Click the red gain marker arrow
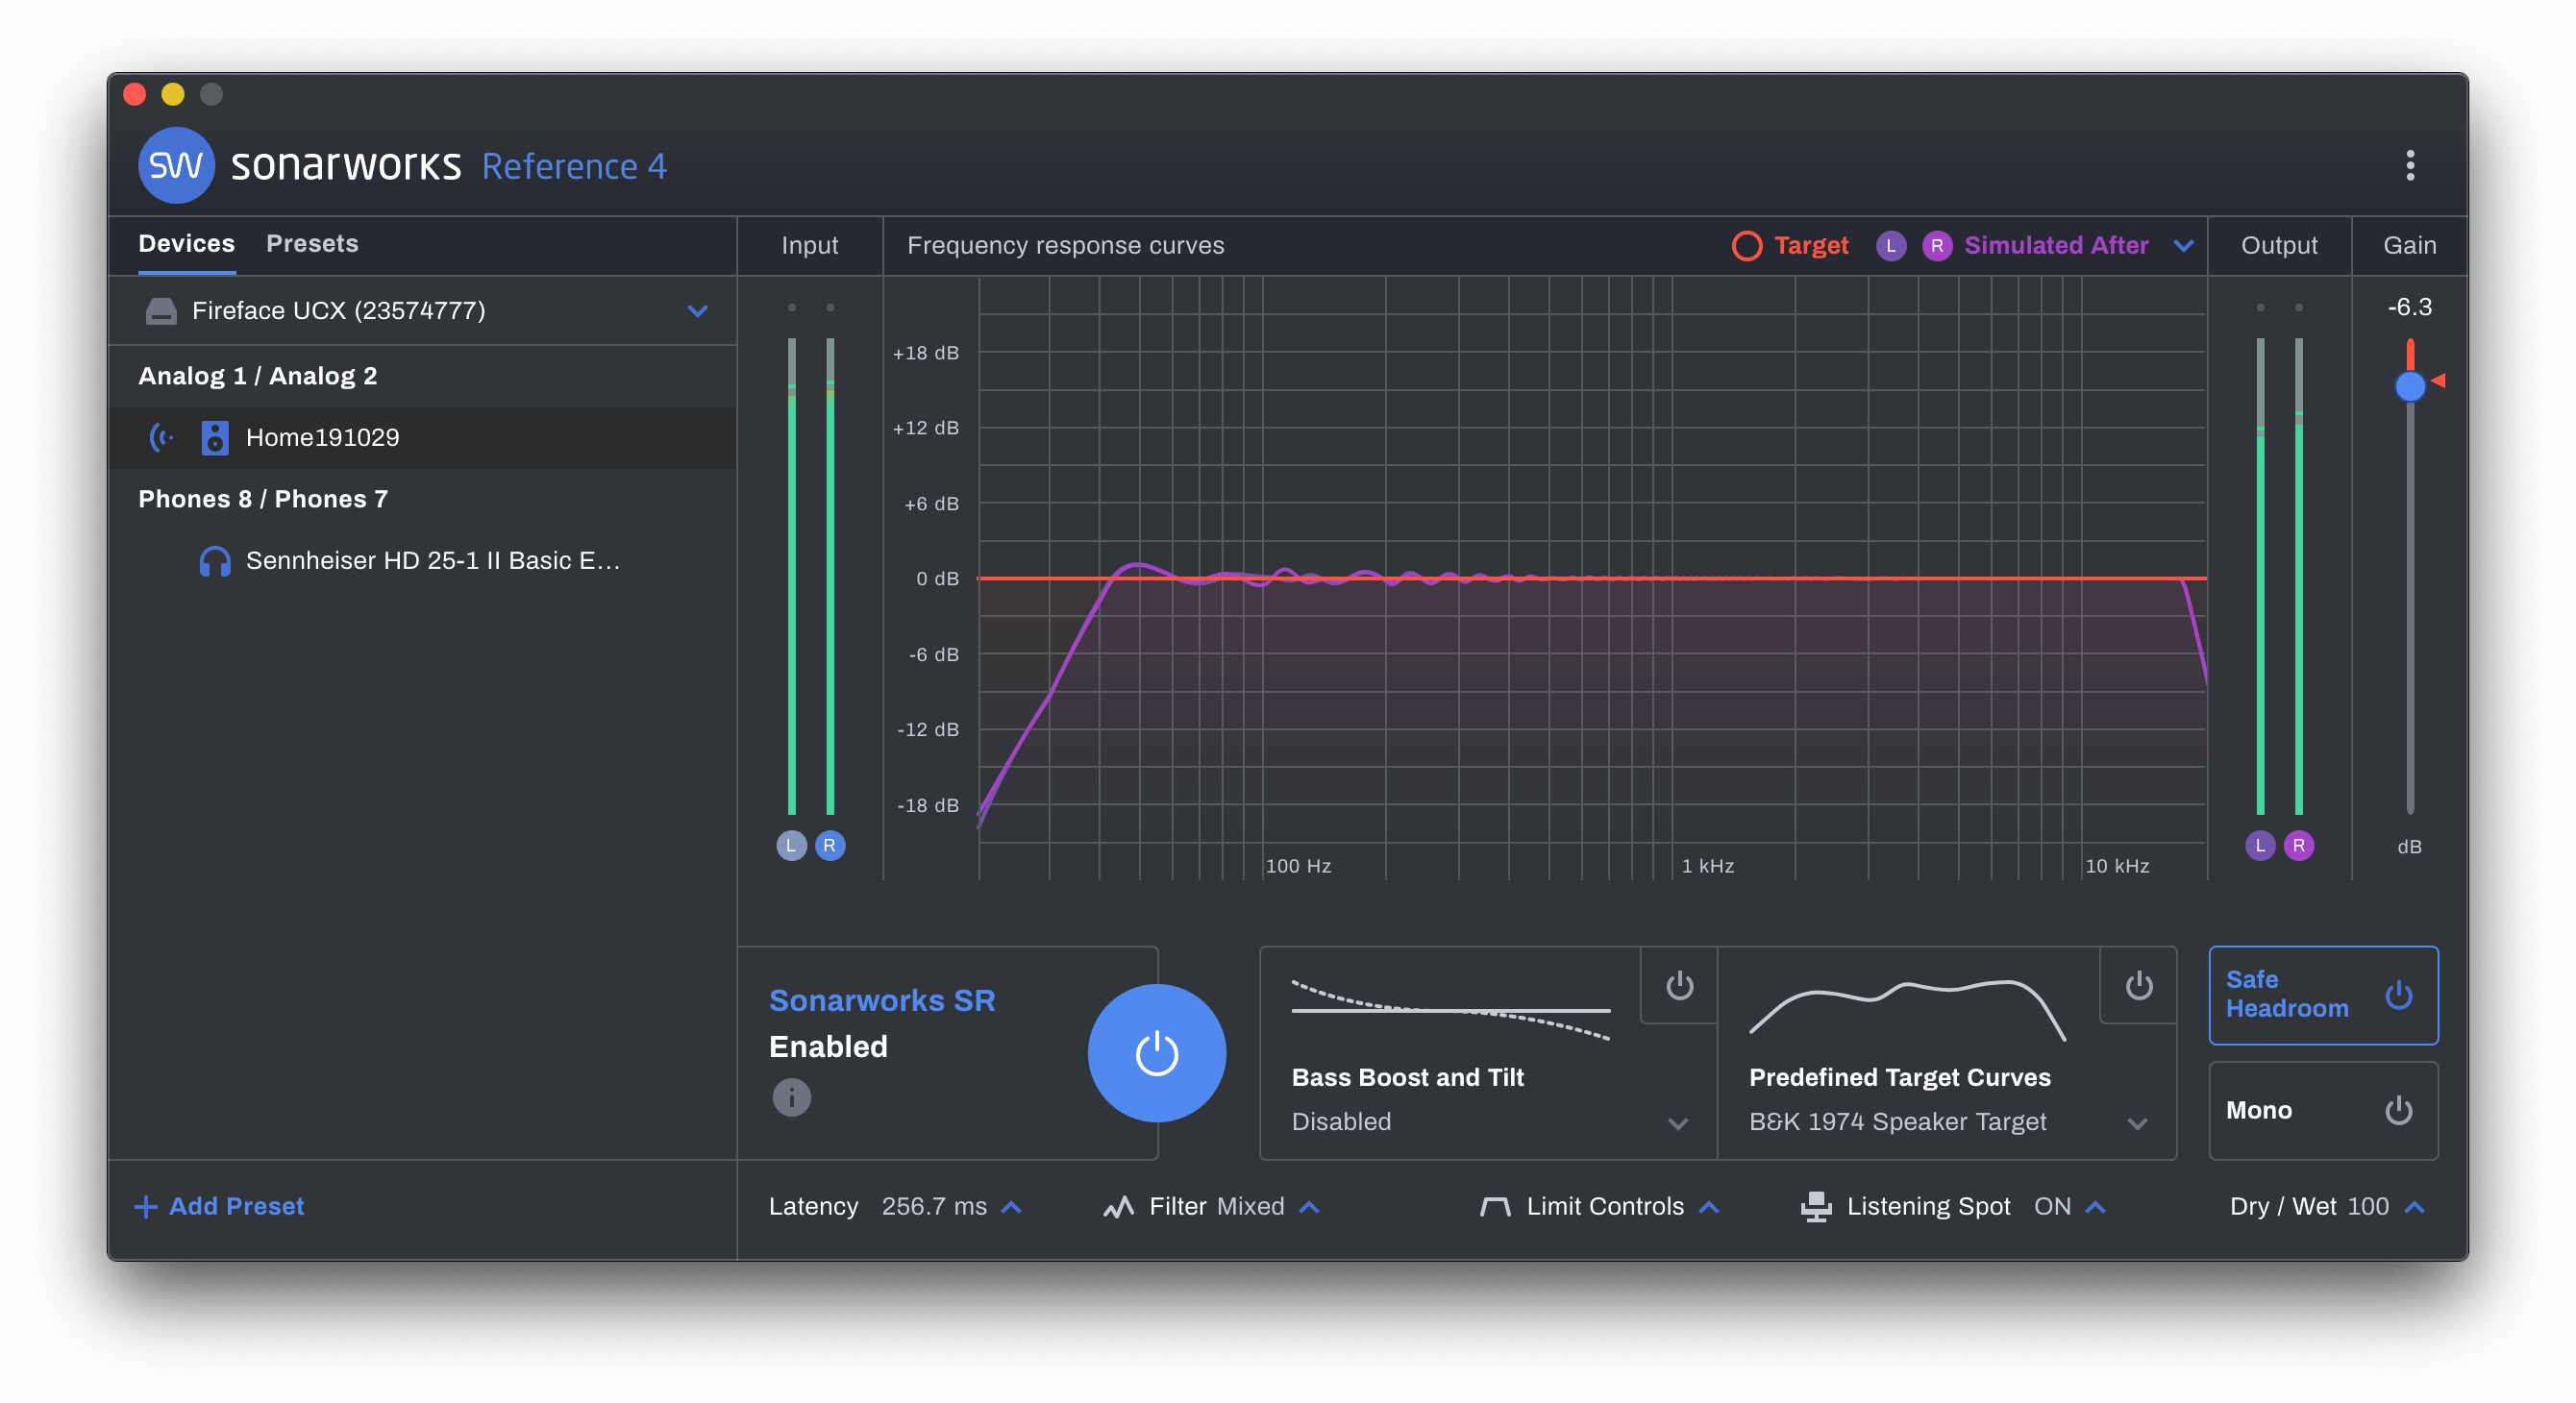 (2438, 380)
